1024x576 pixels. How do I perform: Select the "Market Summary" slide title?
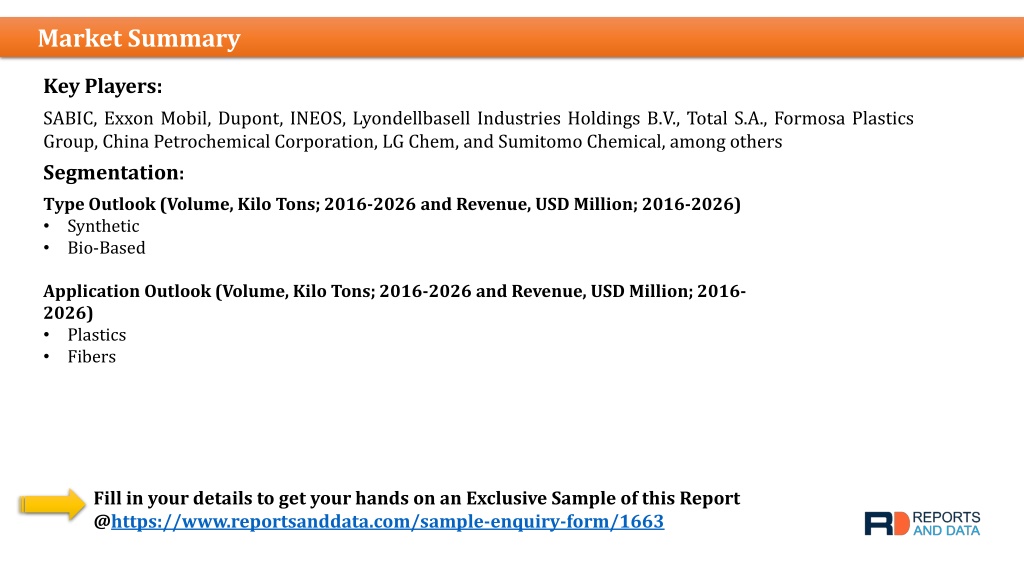tap(139, 39)
